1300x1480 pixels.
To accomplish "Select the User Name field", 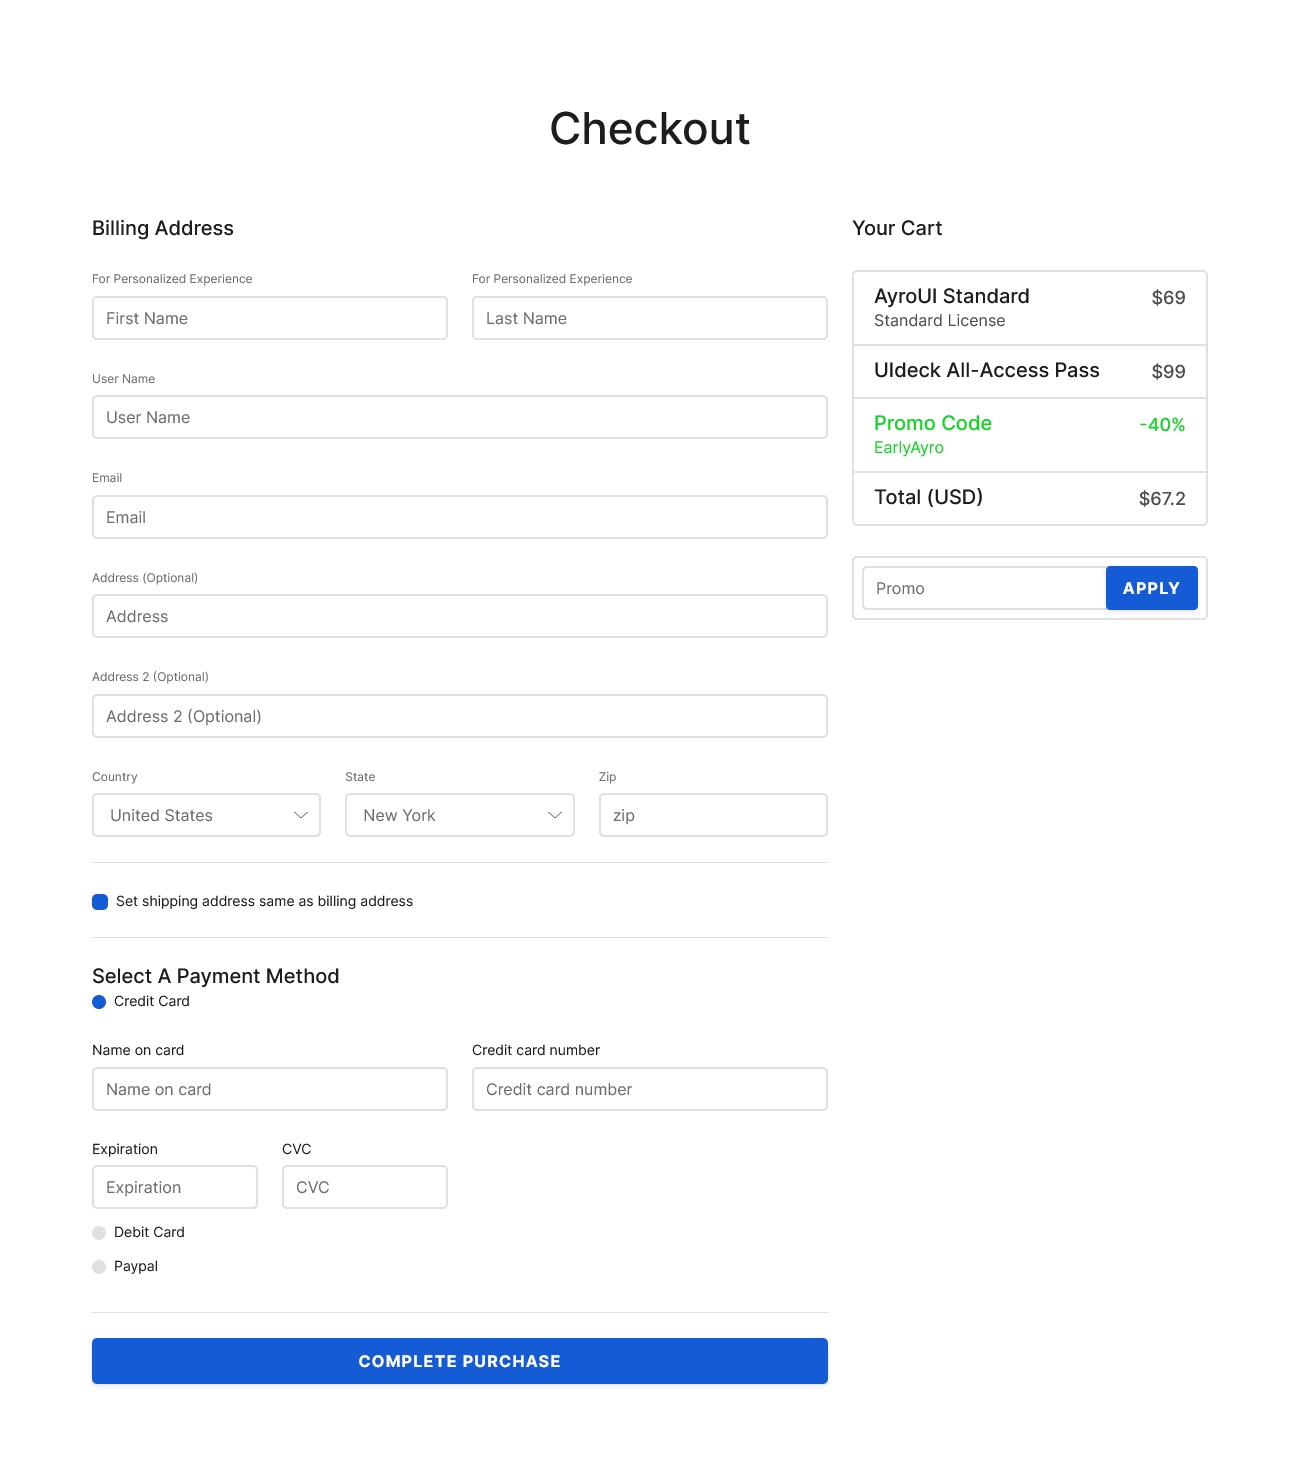I will [x=459, y=417].
